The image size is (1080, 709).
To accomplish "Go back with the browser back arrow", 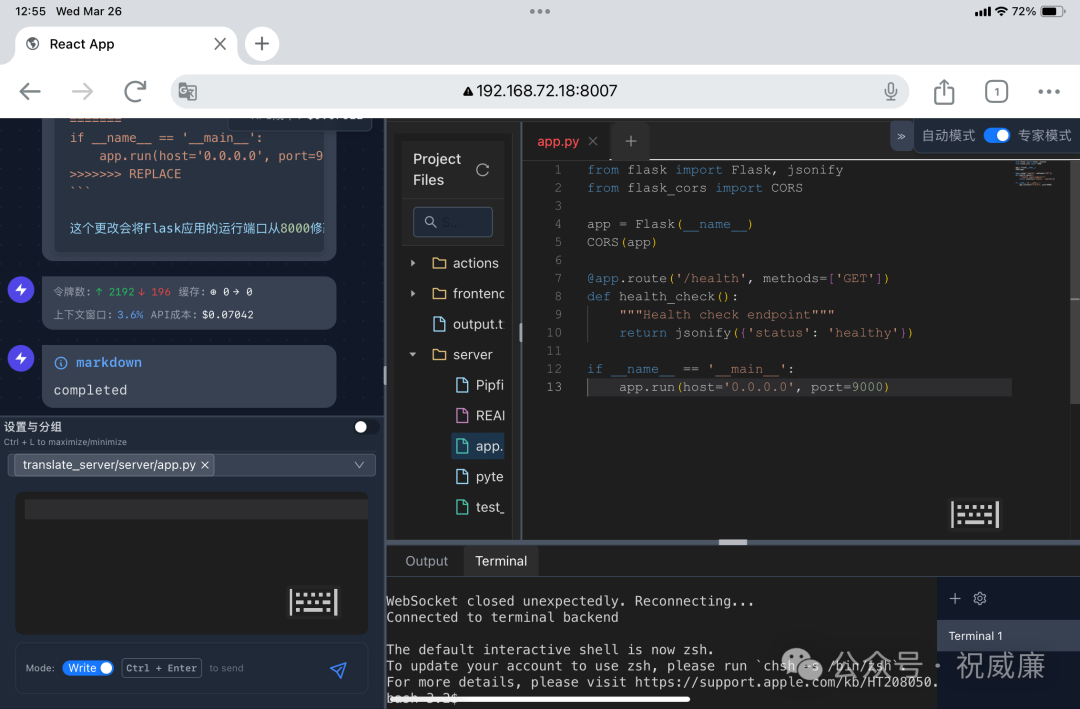I will click(x=30, y=91).
